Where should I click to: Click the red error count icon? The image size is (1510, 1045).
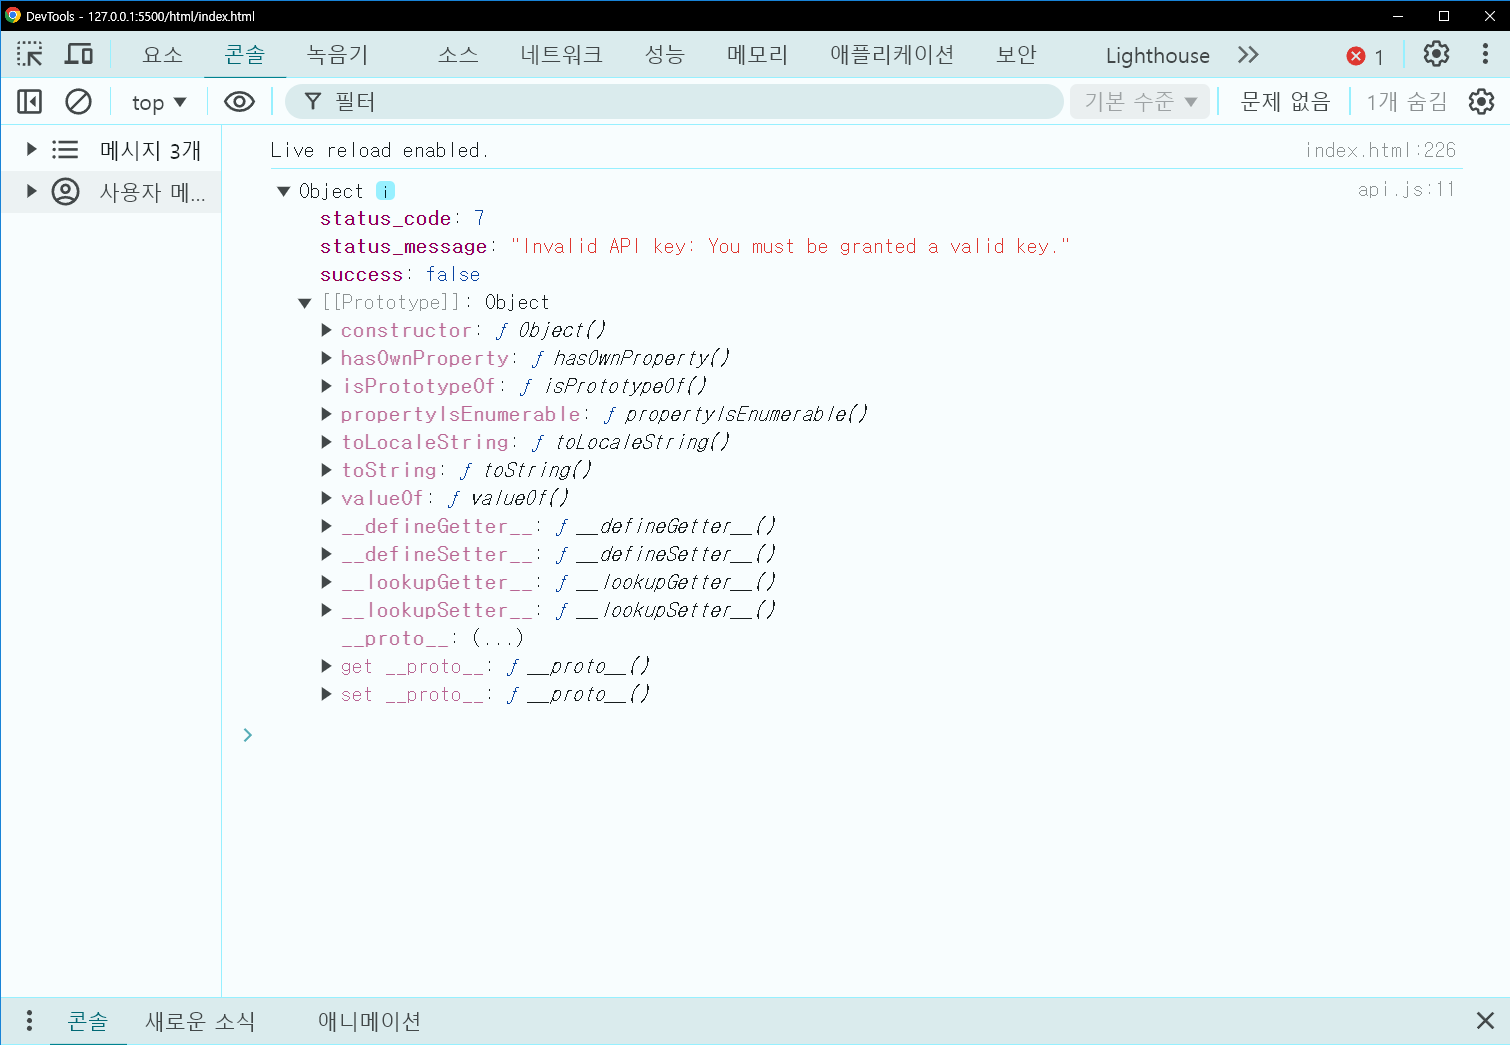pos(1356,56)
